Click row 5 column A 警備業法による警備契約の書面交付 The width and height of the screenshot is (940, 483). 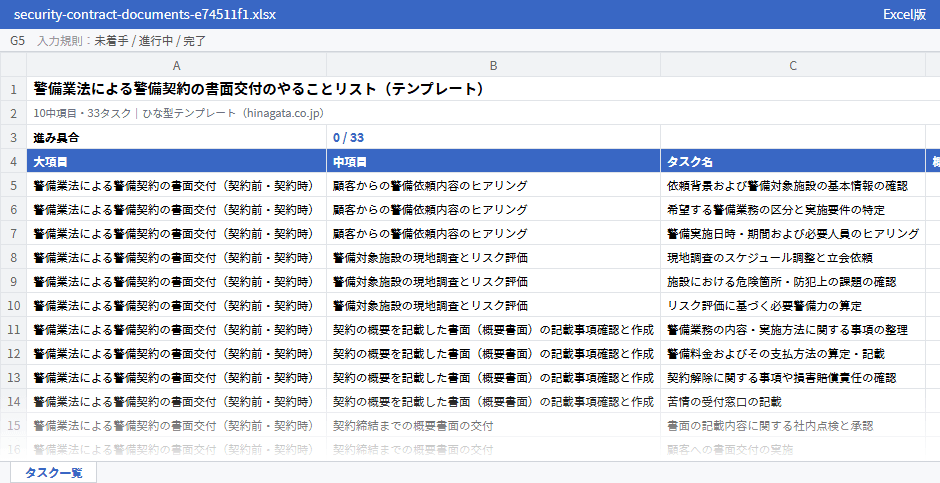[176, 186]
